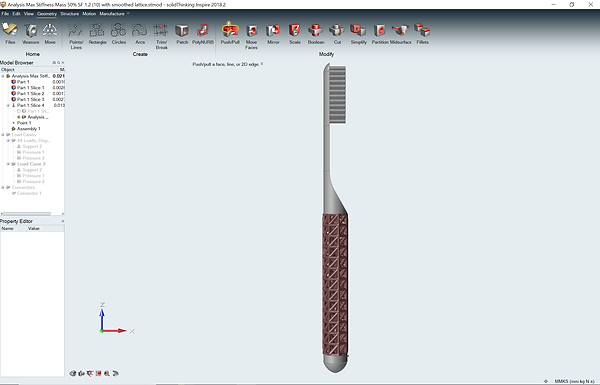Open the Structure ribbon tab
The width and height of the screenshot is (600, 385).
69,14
